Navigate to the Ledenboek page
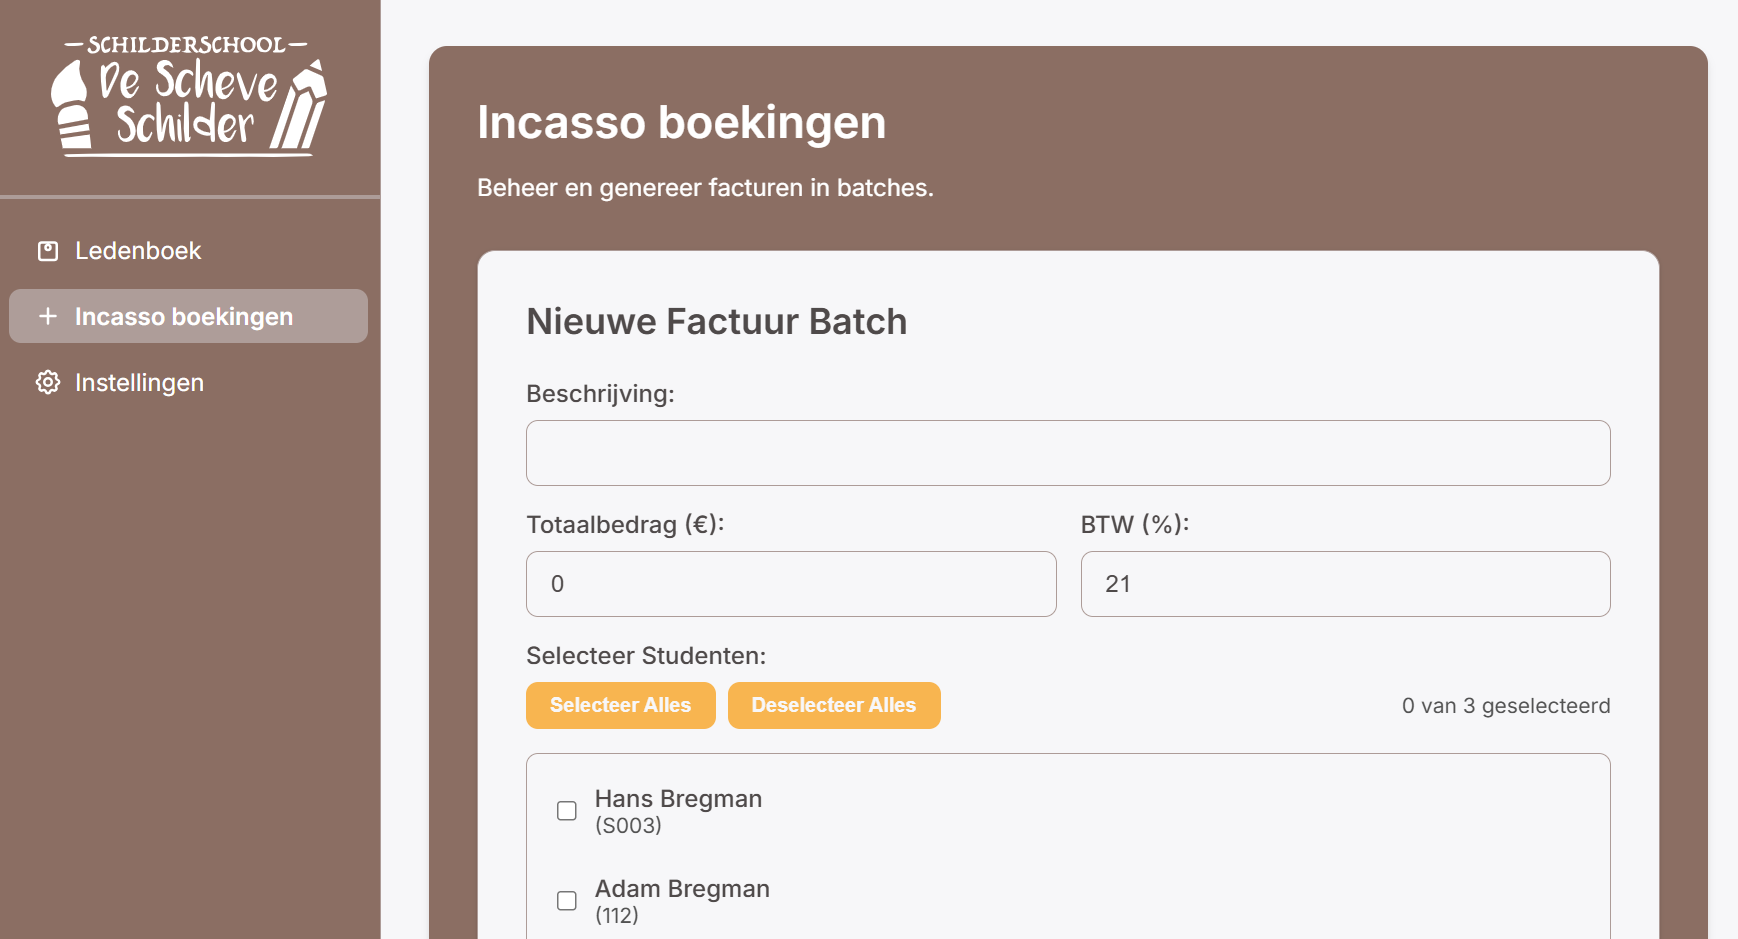The height and width of the screenshot is (939, 1738). (138, 251)
